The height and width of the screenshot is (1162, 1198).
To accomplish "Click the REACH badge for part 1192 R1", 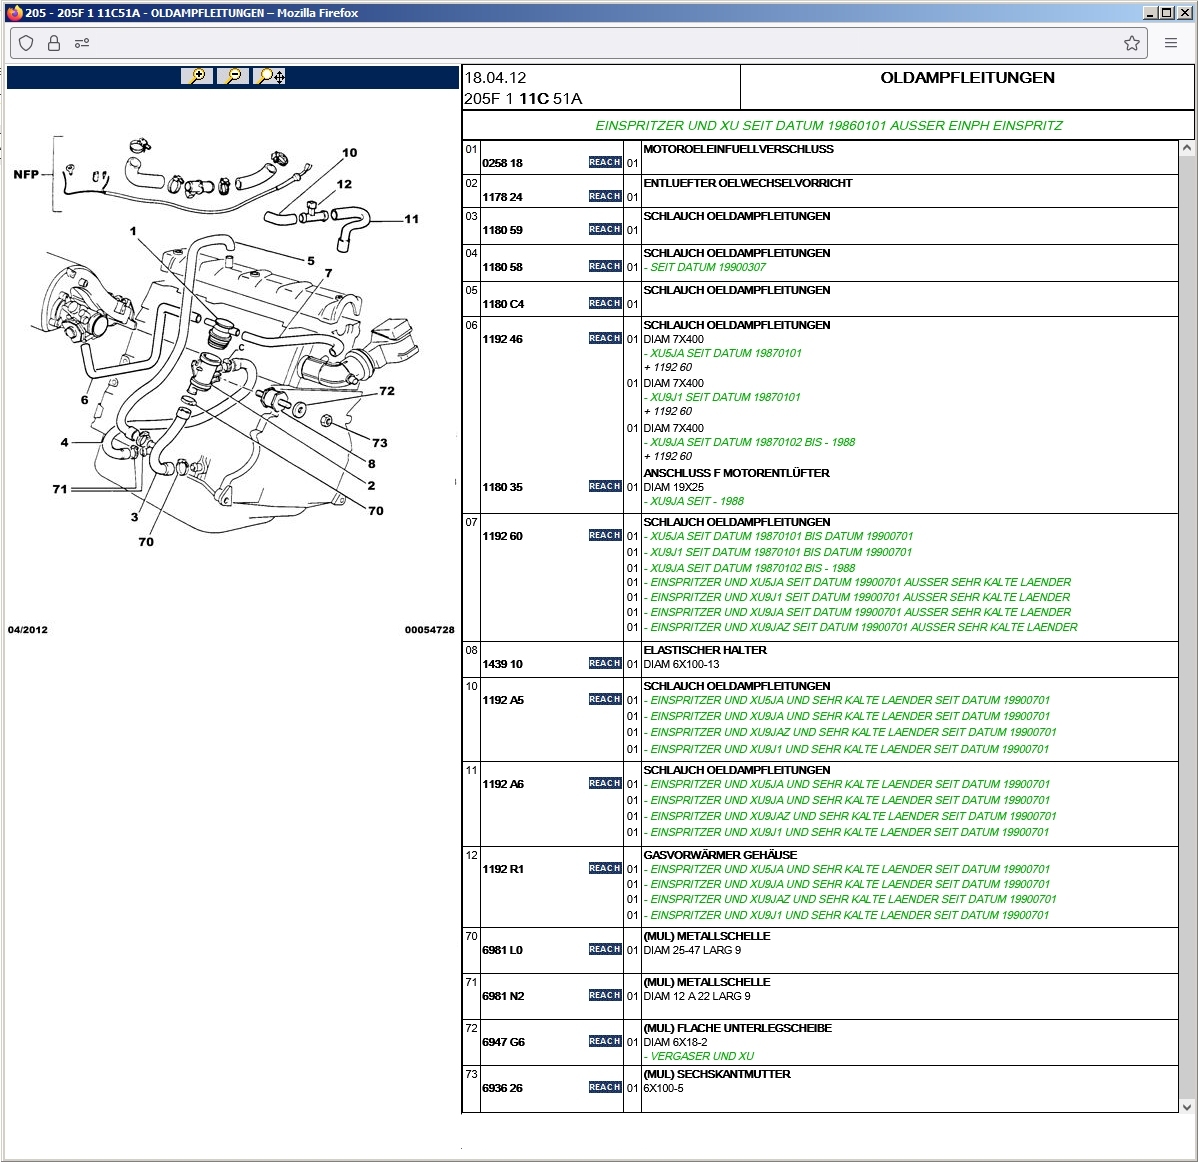I will (604, 868).
